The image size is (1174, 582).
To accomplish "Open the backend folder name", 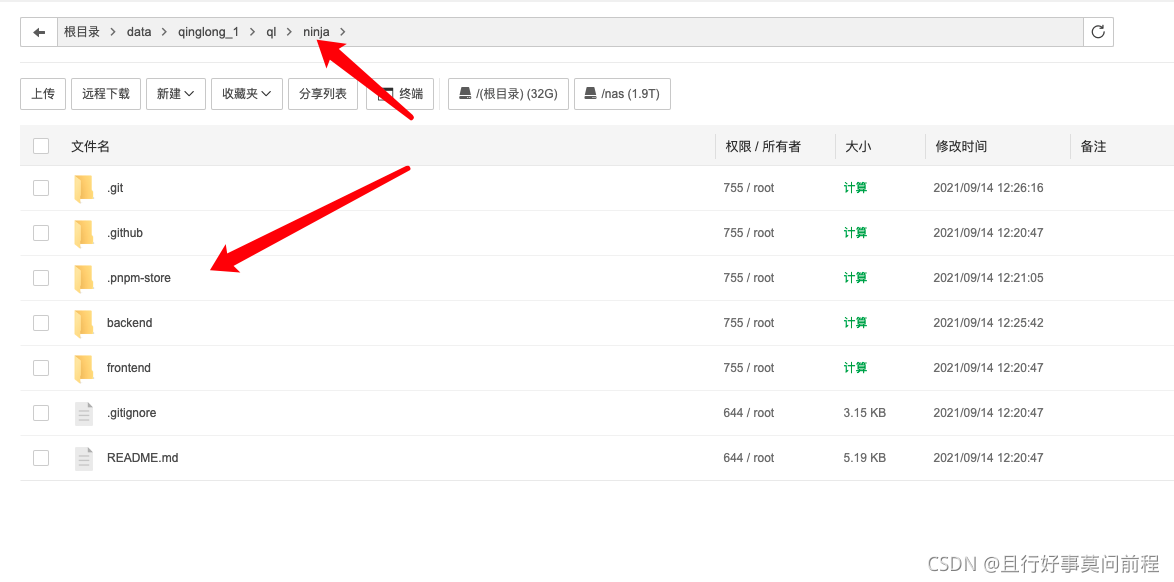I will tap(130, 323).
